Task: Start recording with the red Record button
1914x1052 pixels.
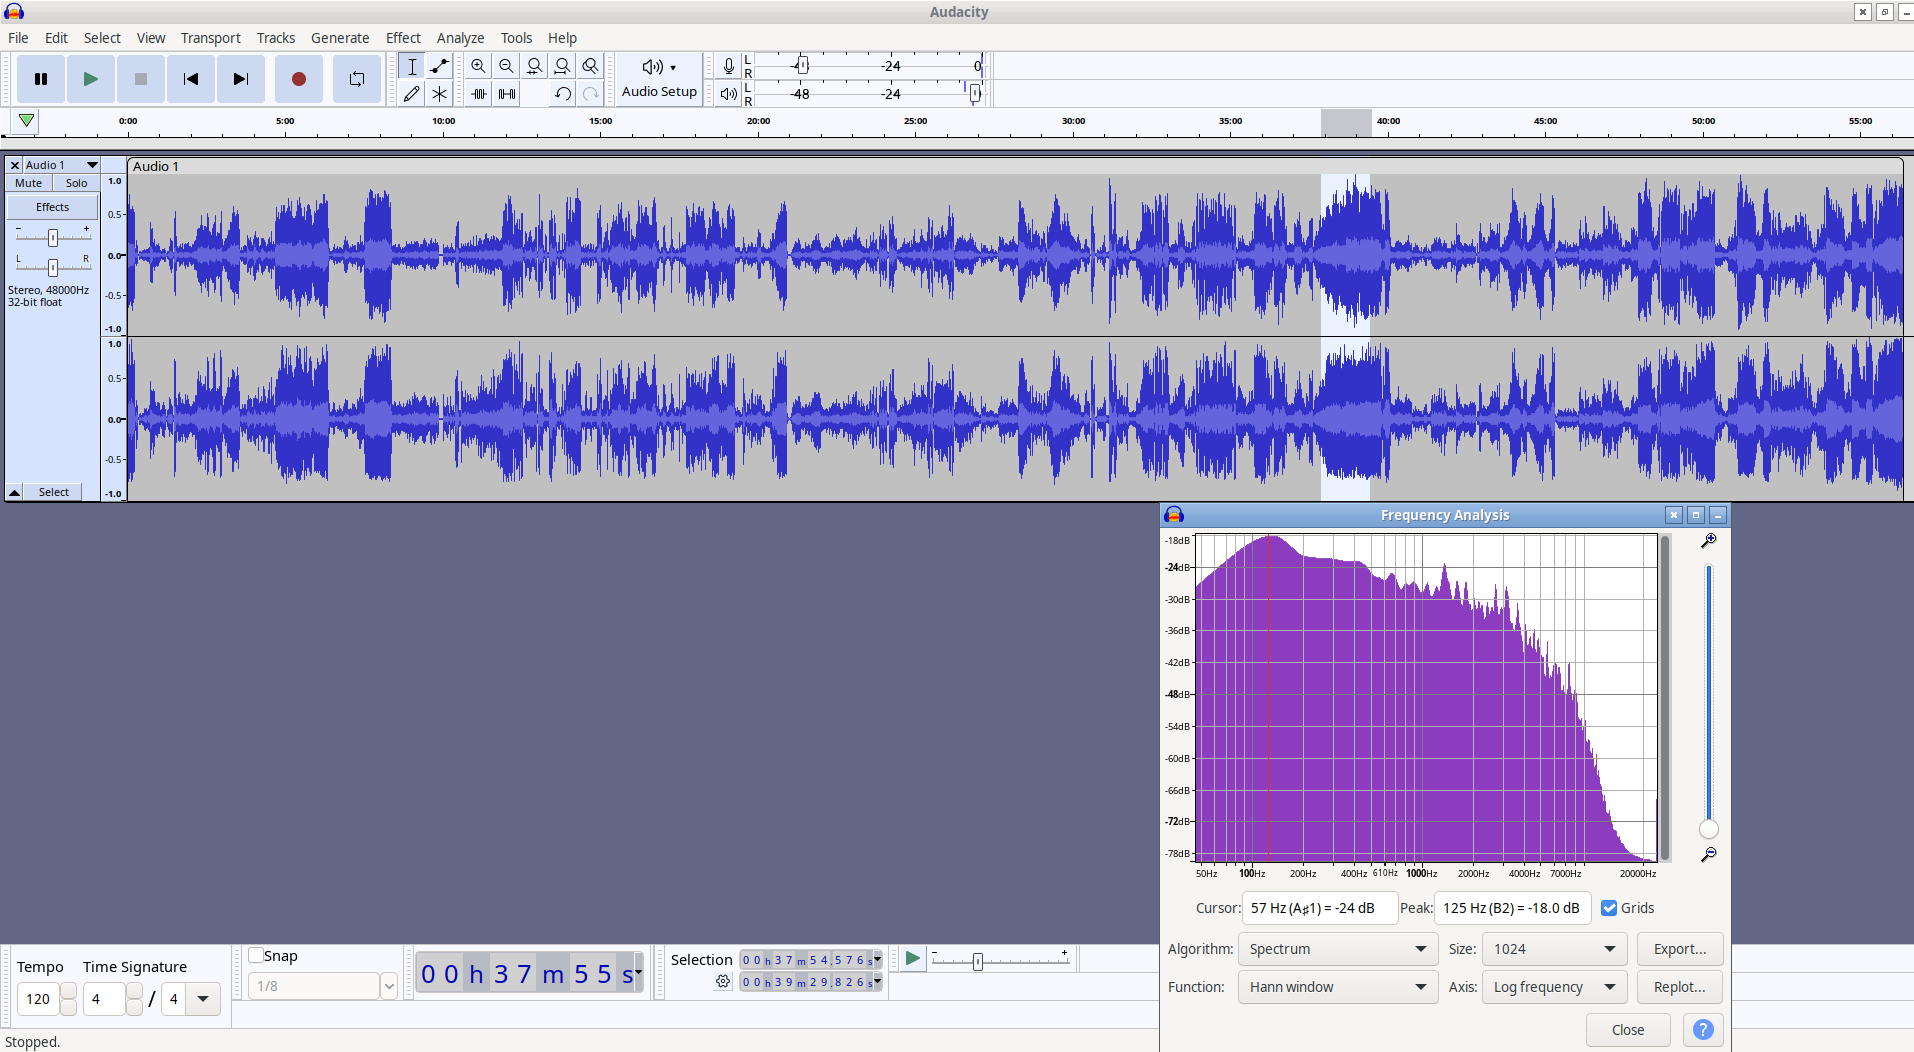Action: click(298, 79)
